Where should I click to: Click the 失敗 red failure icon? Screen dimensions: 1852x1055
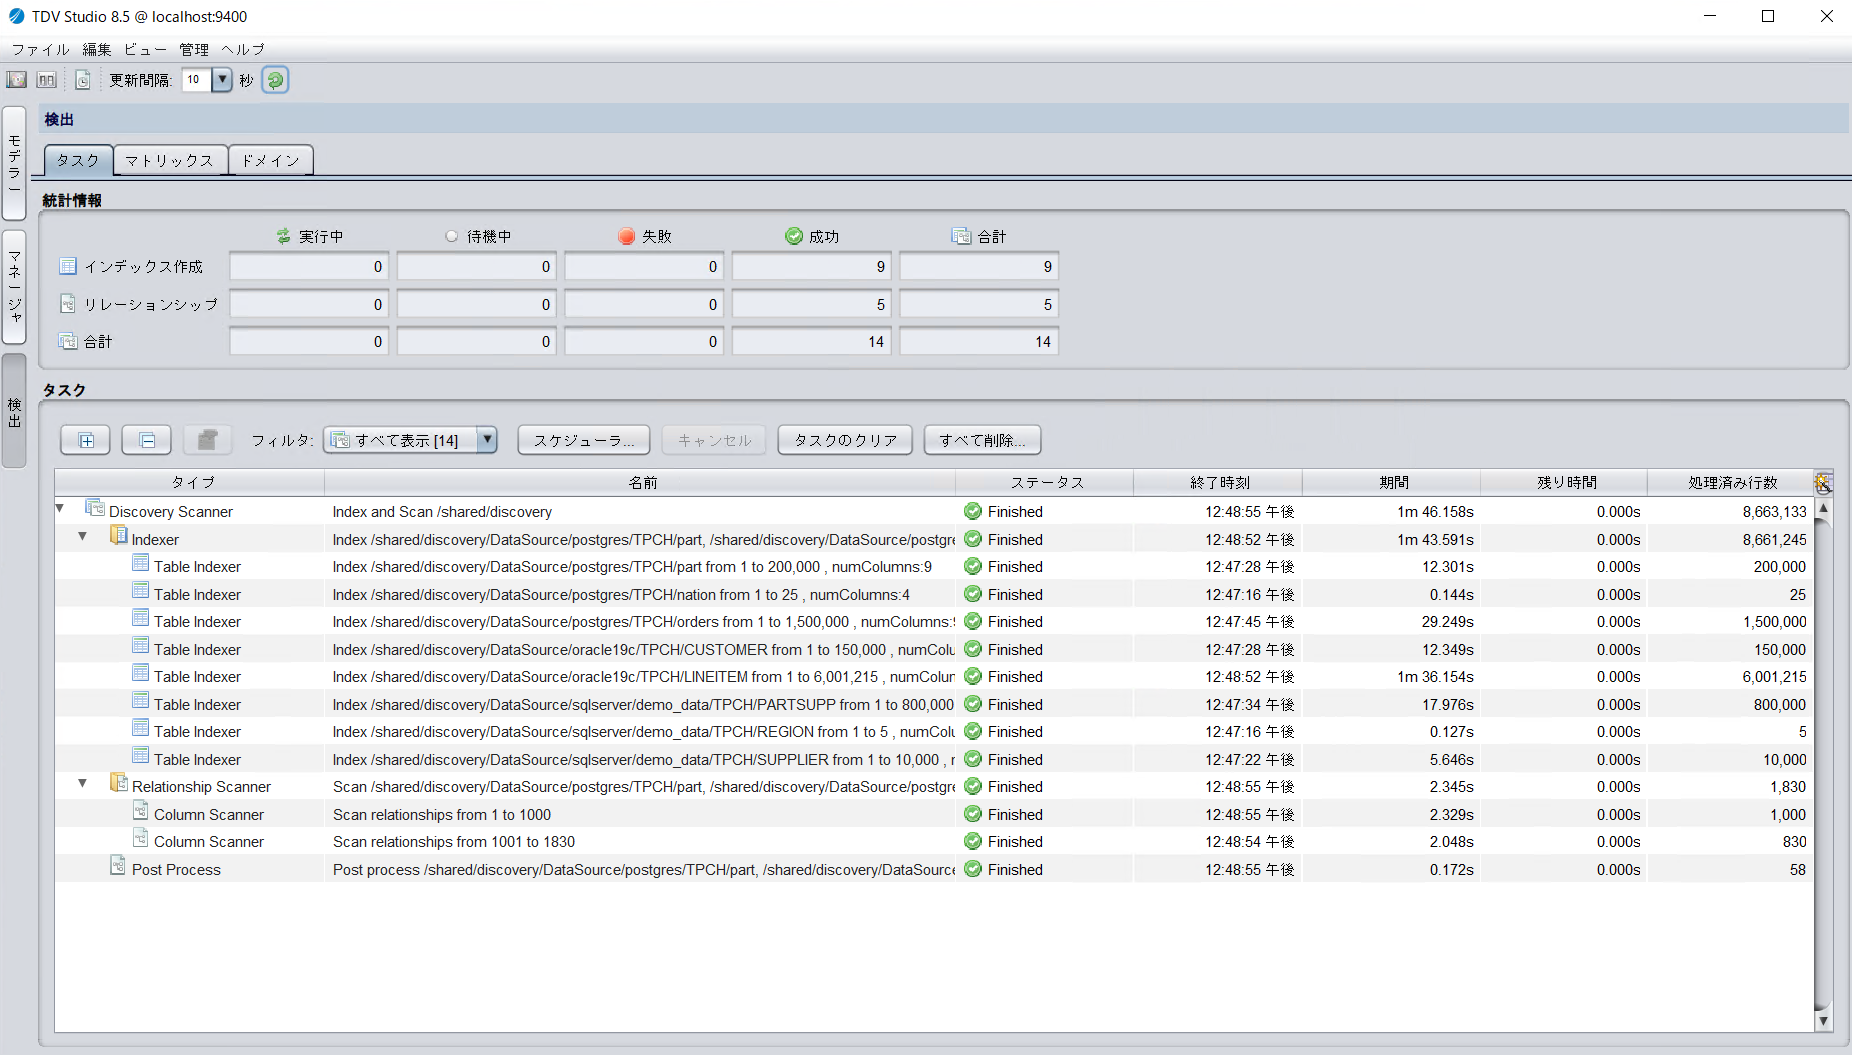(627, 236)
